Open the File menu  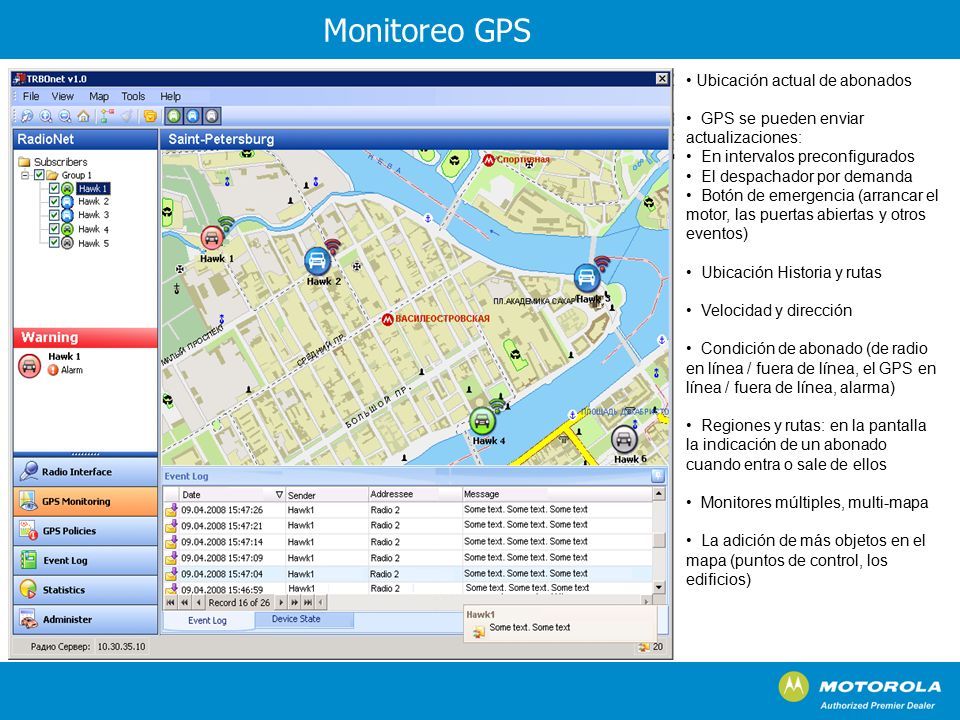click(31, 96)
